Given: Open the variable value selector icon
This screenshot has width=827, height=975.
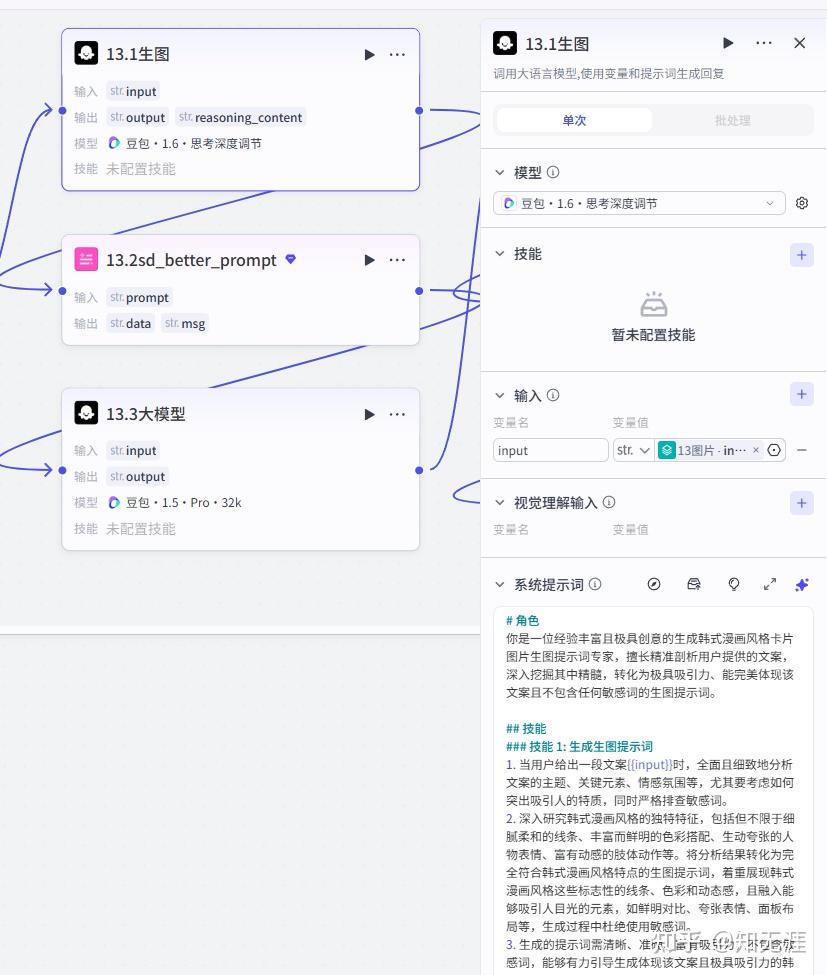Looking at the screenshot, I should (x=774, y=450).
